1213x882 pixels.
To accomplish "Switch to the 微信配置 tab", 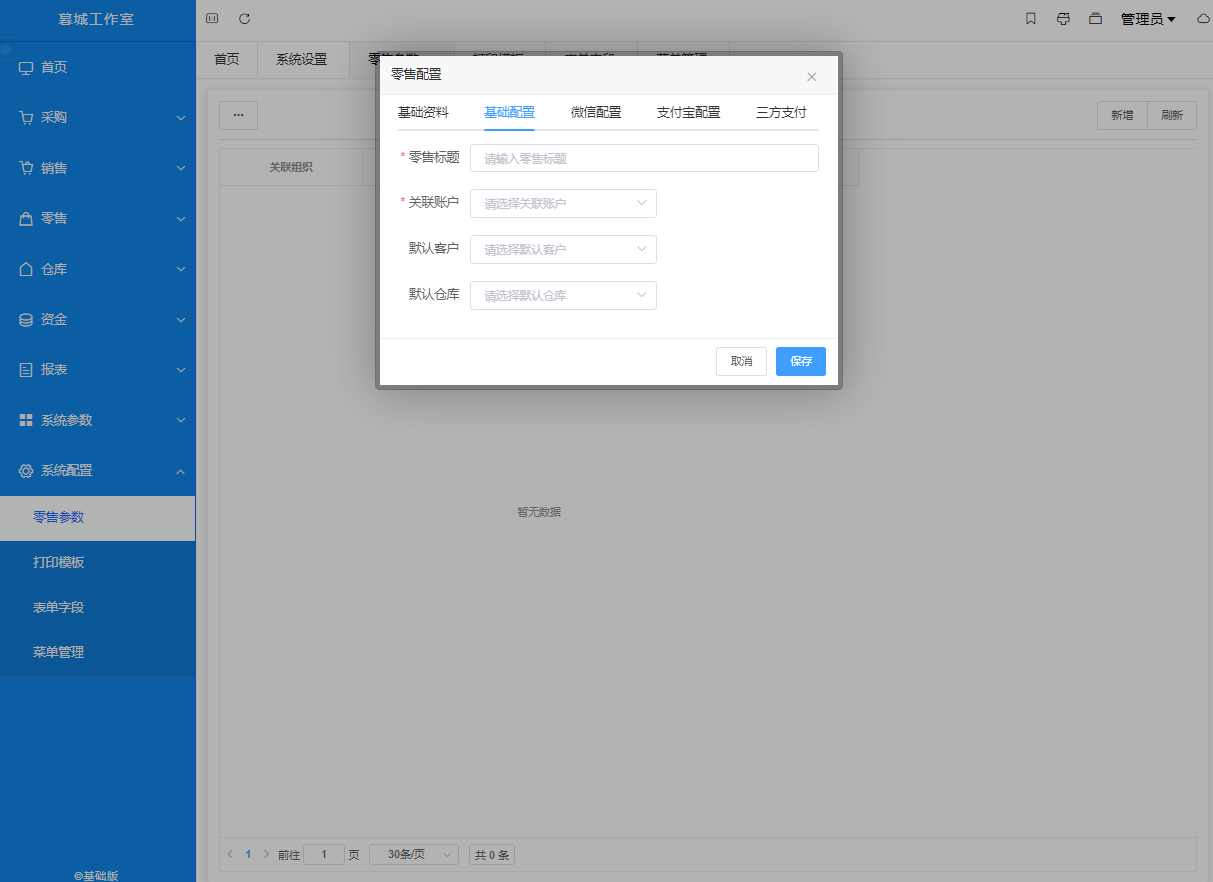I will click(595, 113).
